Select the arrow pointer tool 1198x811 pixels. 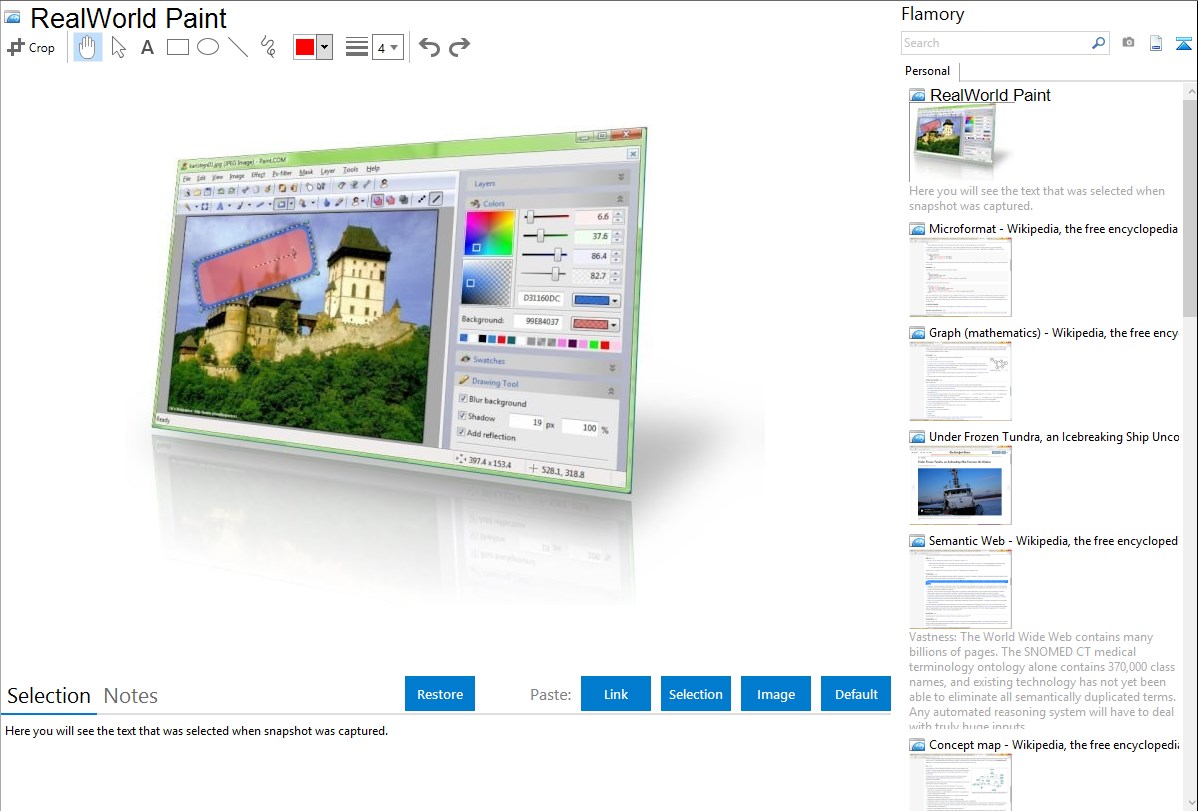(x=118, y=47)
